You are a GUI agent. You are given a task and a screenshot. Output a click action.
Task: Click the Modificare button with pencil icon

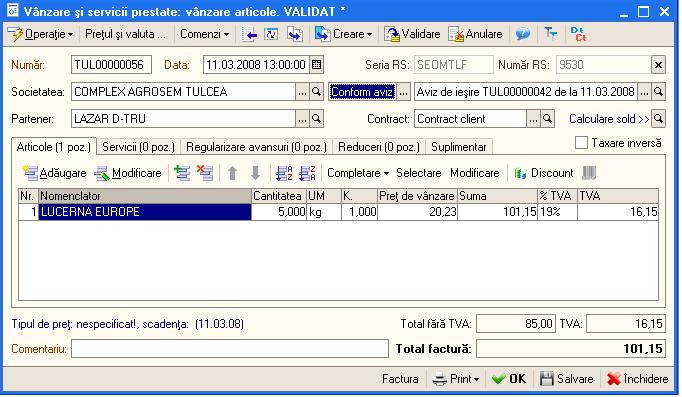click(x=128, y=173)
